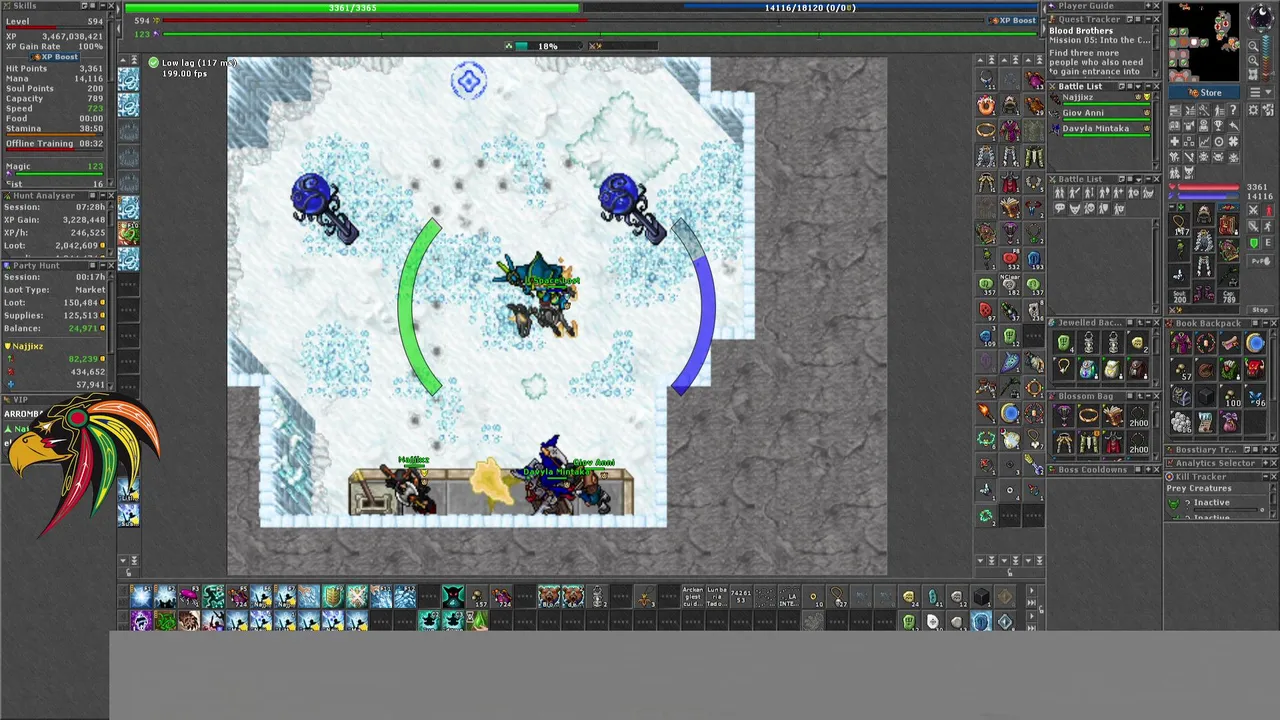This screenshot has width=1280, height=720.
Task: Use the blue potion hotkey showing 193
Action: [1034, 258]
